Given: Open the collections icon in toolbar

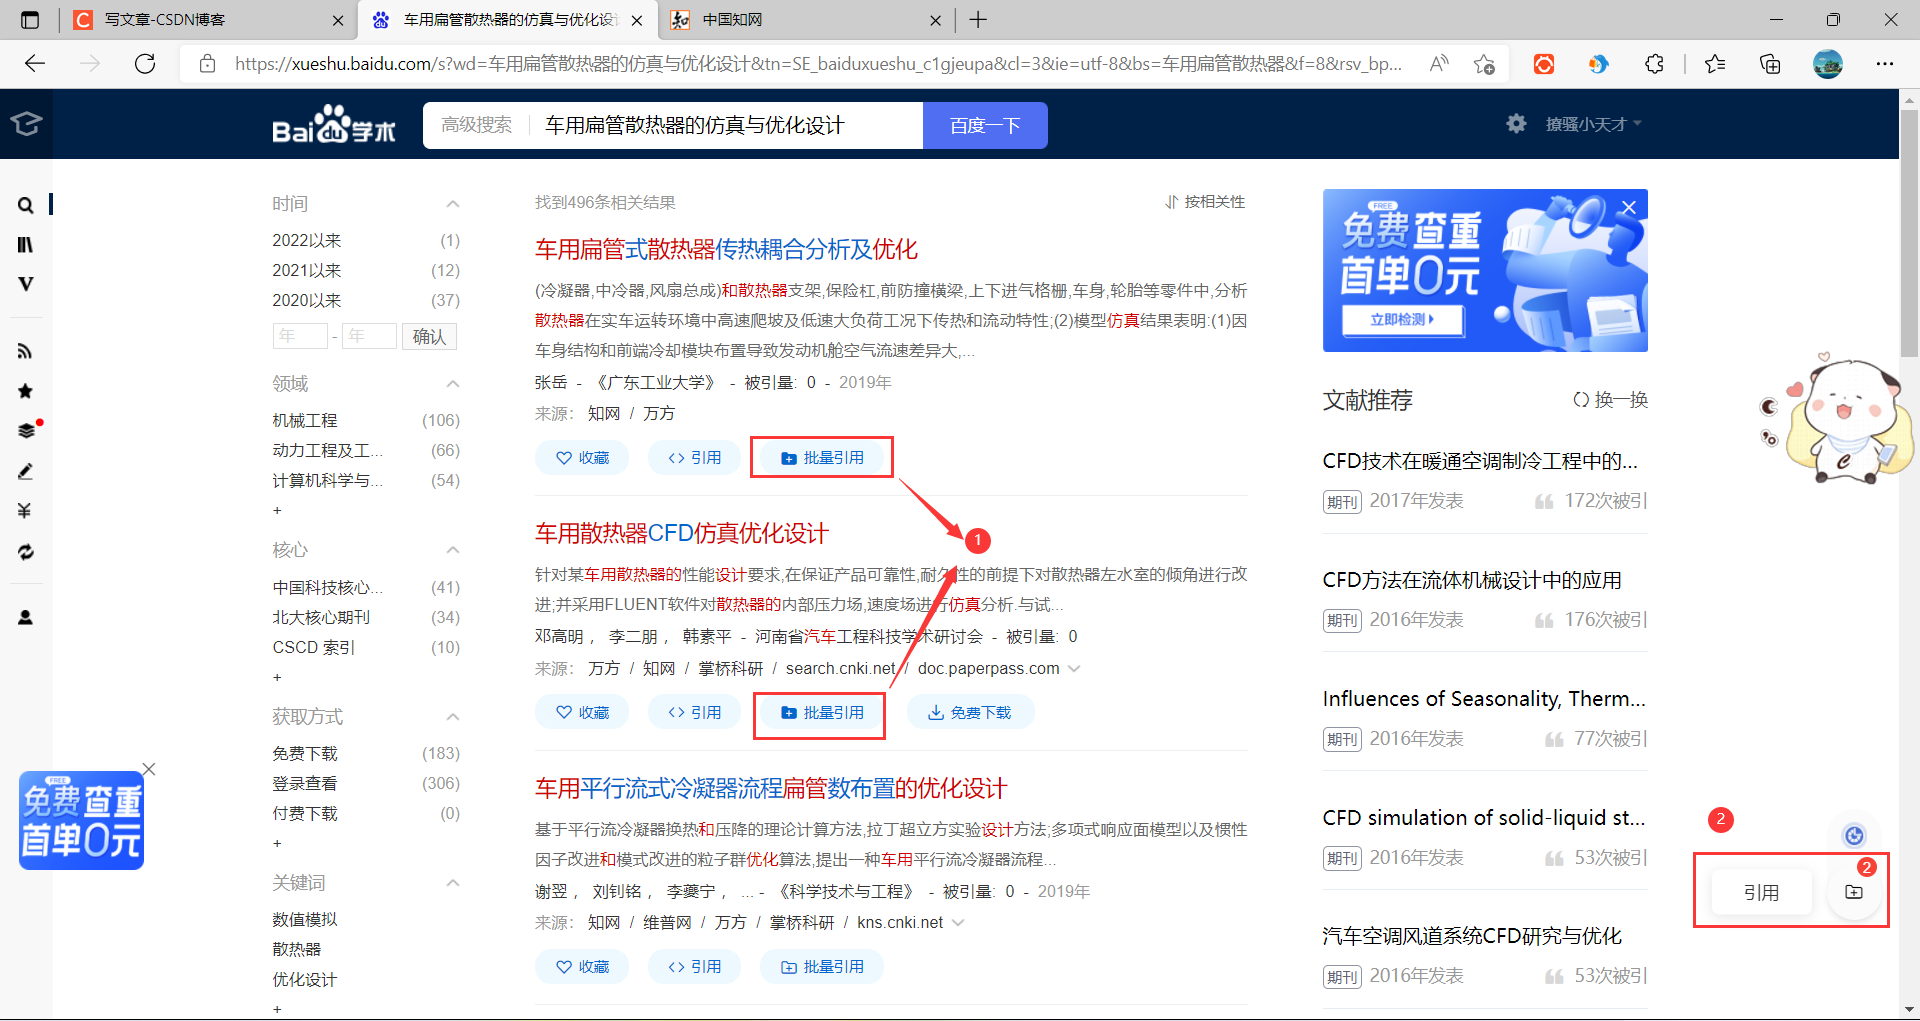Looking at the screenshot, I should click(1770, 64).
